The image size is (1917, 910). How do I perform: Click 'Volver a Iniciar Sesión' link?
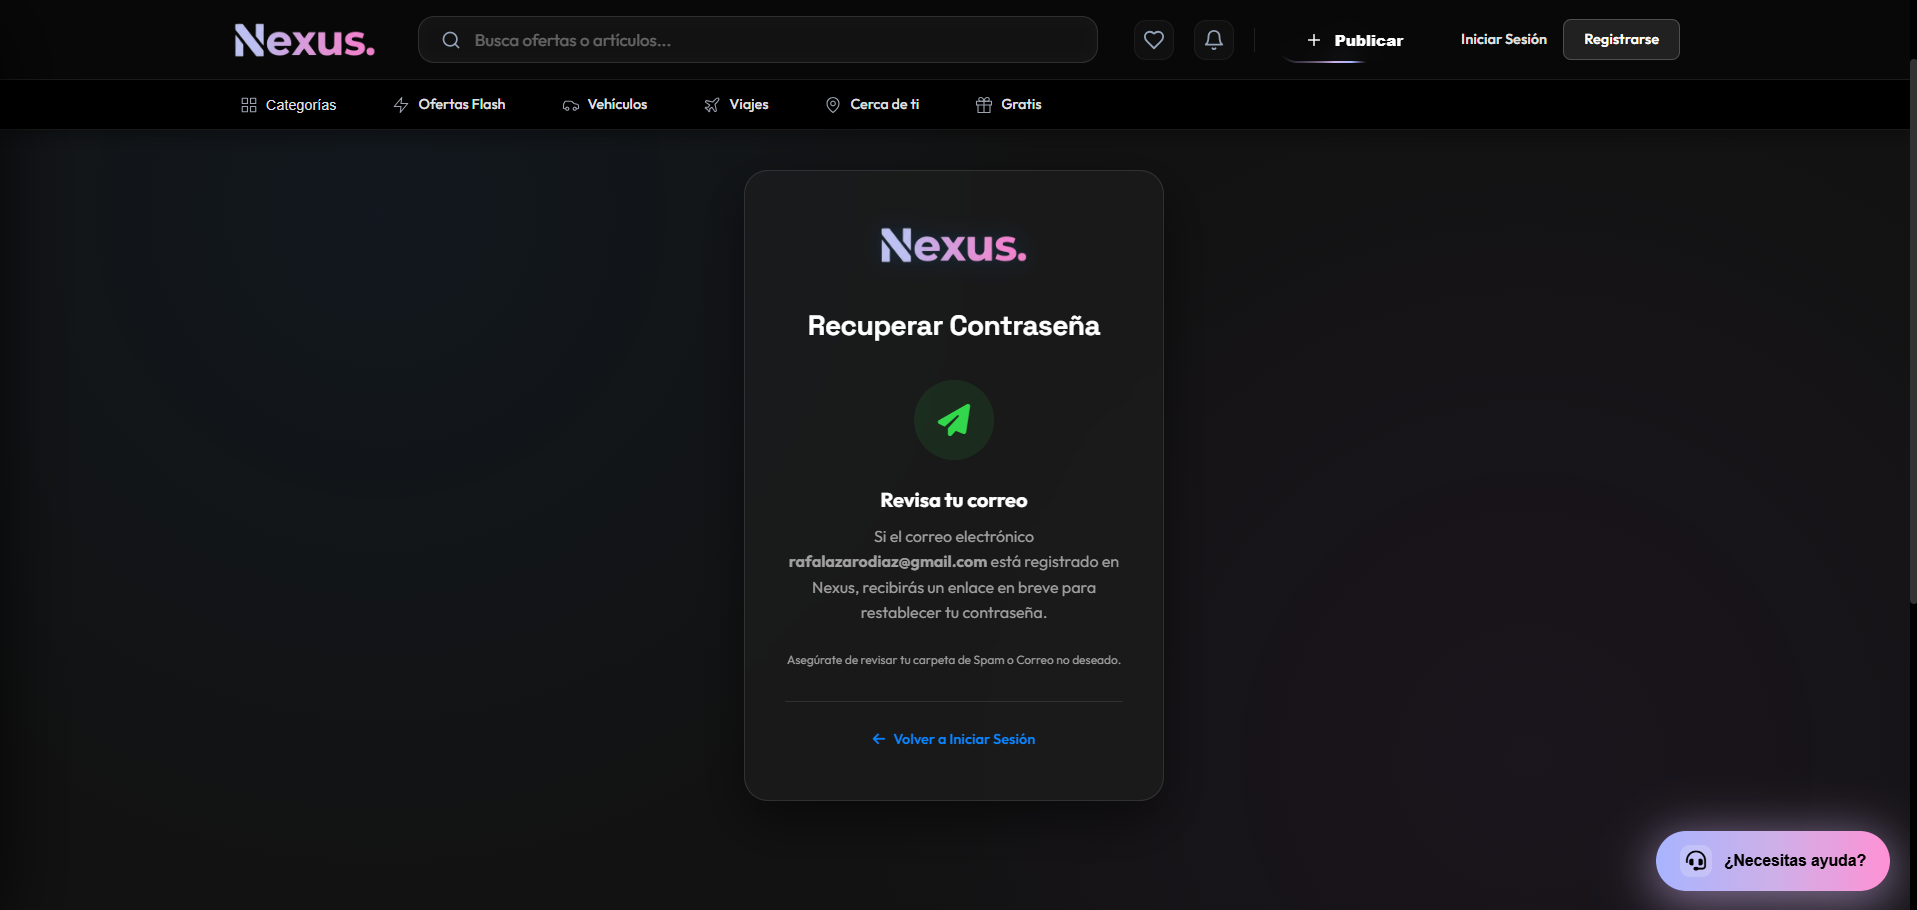click(x=954, y=739)
